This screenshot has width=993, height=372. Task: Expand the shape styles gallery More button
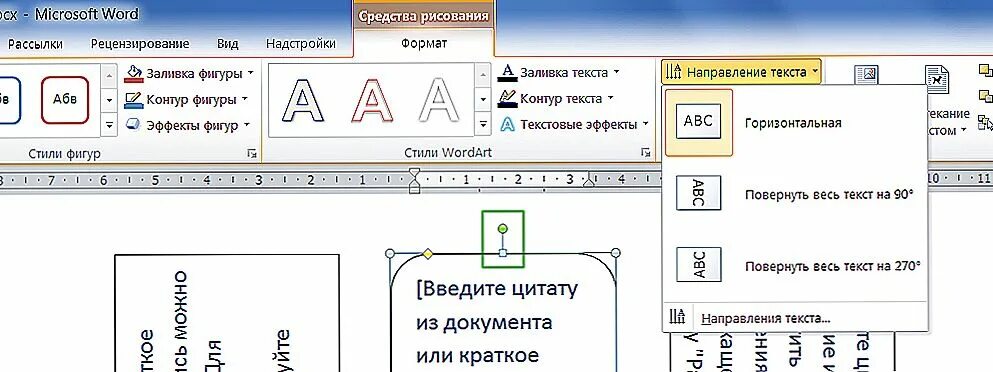pyautogui.click(x=109, y=125)
